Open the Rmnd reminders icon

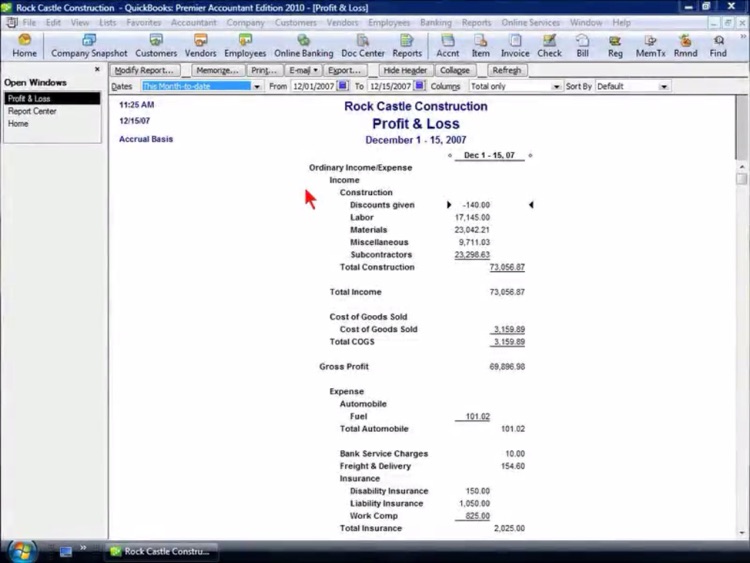point(685,46)
